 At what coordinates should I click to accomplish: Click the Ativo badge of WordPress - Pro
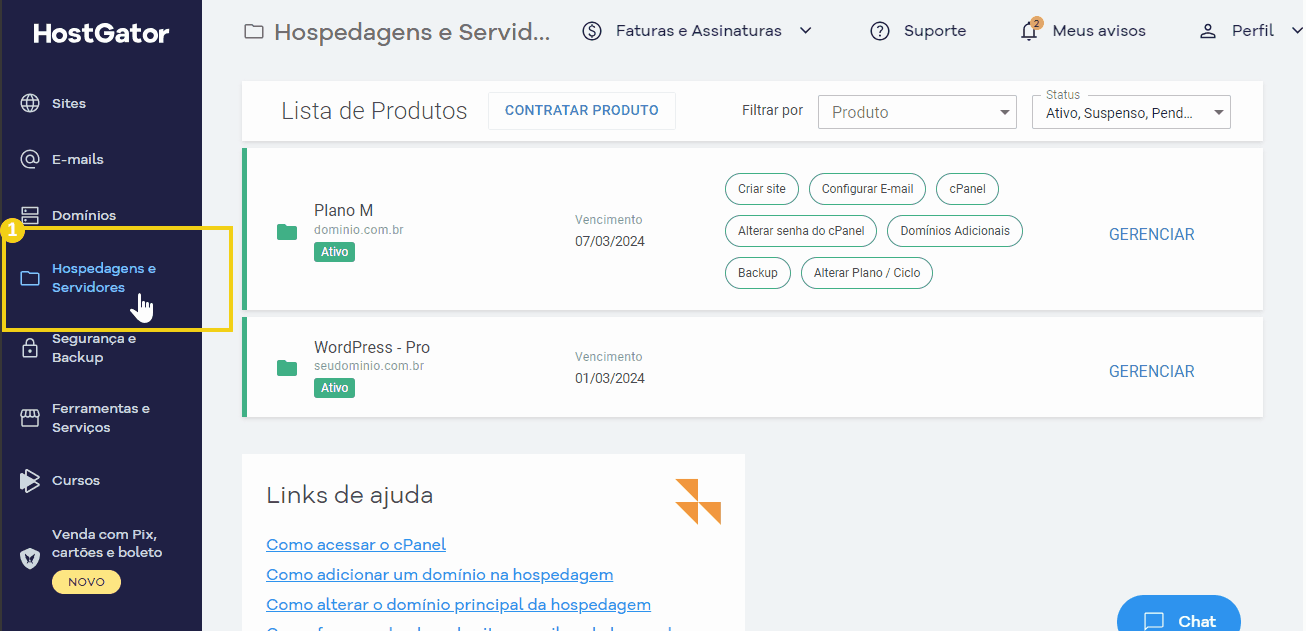pos(334,388)
